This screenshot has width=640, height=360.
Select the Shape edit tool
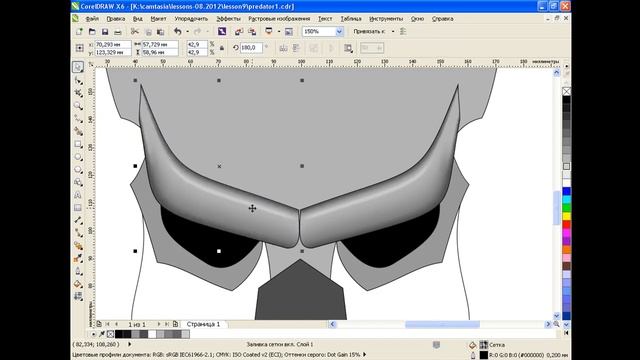click(x=78, y=80)
